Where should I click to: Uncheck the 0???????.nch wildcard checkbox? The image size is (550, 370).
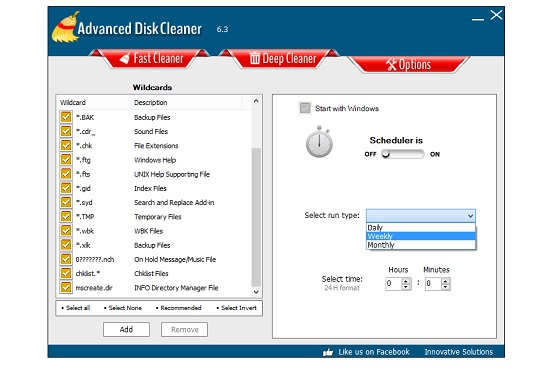(66, 259)
